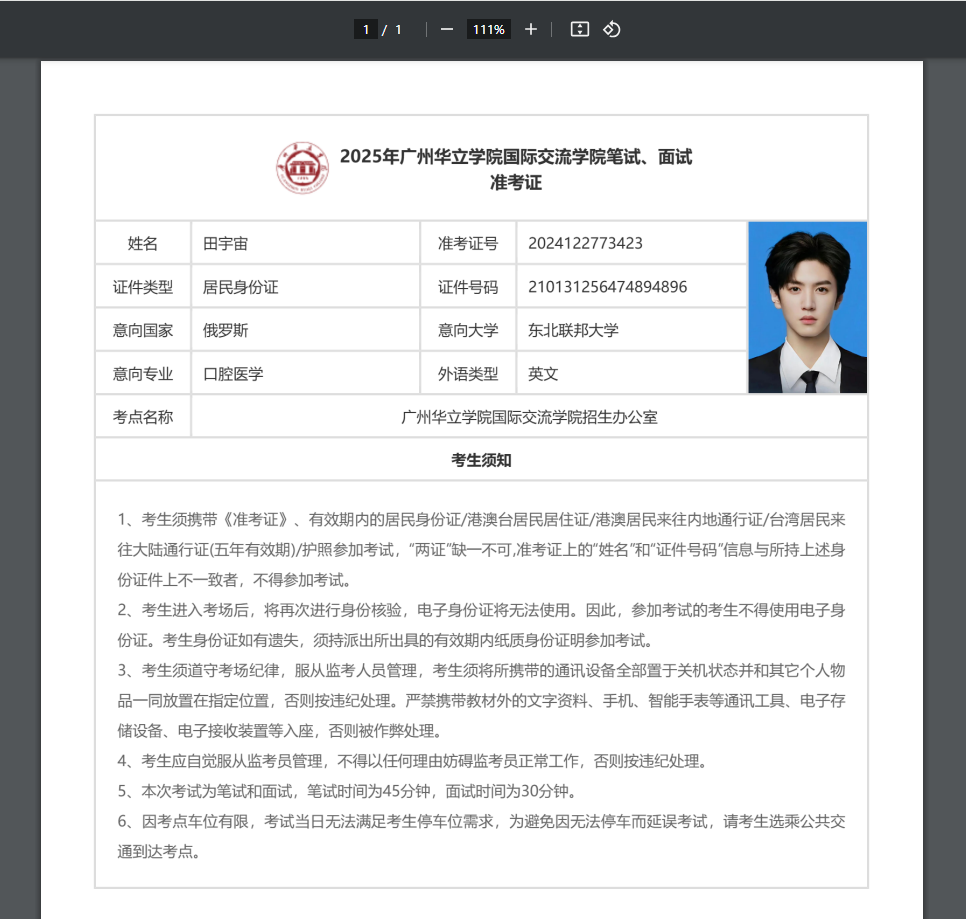The width and height of the screenshot is (966, 919).
Task: Select the current page number field
Action: pos(366,30)
